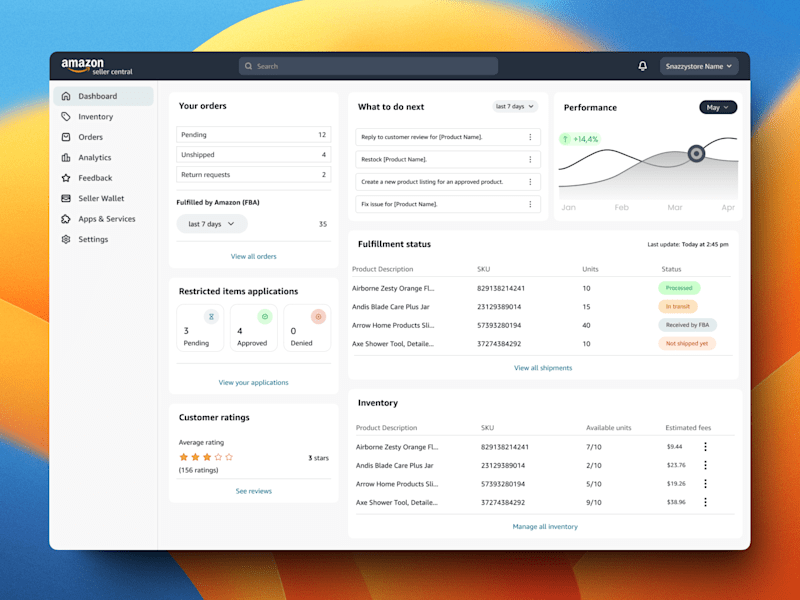Viewport: 800px width, 600px height.
Task: Click the Orders box icon
Action: 66,137
